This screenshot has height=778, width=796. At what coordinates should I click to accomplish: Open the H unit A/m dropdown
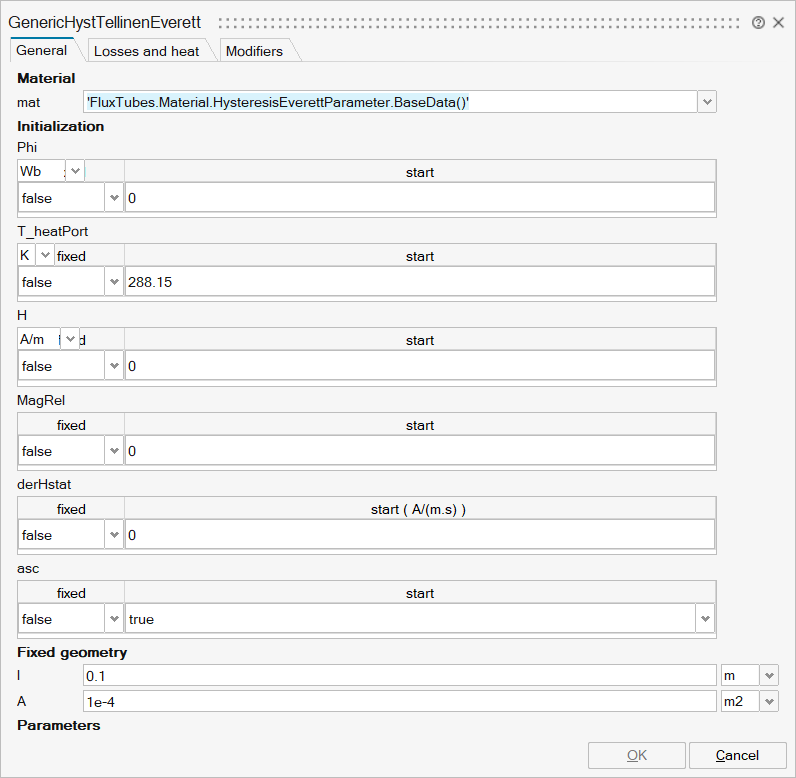pyautogui.click(x=70, y=339)
